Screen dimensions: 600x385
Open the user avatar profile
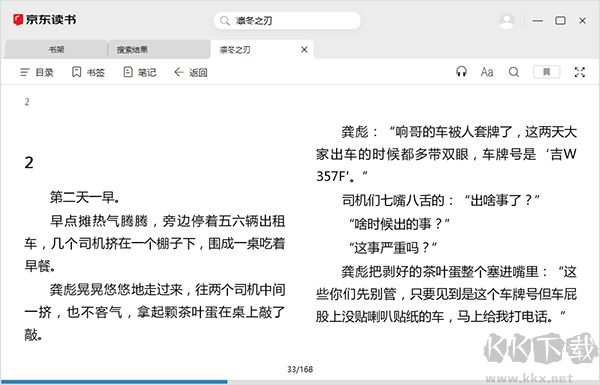(507, 21)
